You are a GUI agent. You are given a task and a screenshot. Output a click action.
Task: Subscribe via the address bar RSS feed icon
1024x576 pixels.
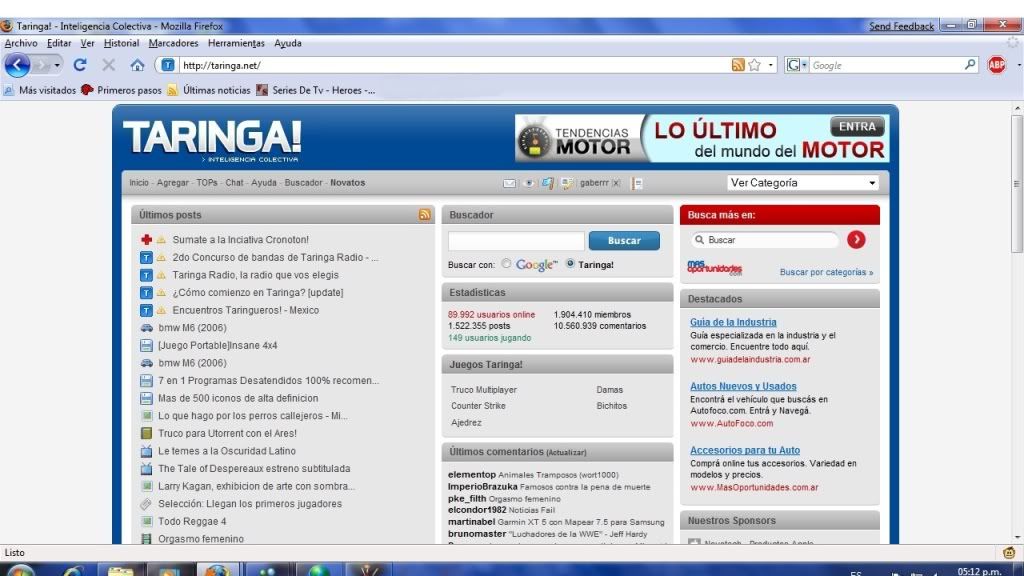(x=738, y=65)
